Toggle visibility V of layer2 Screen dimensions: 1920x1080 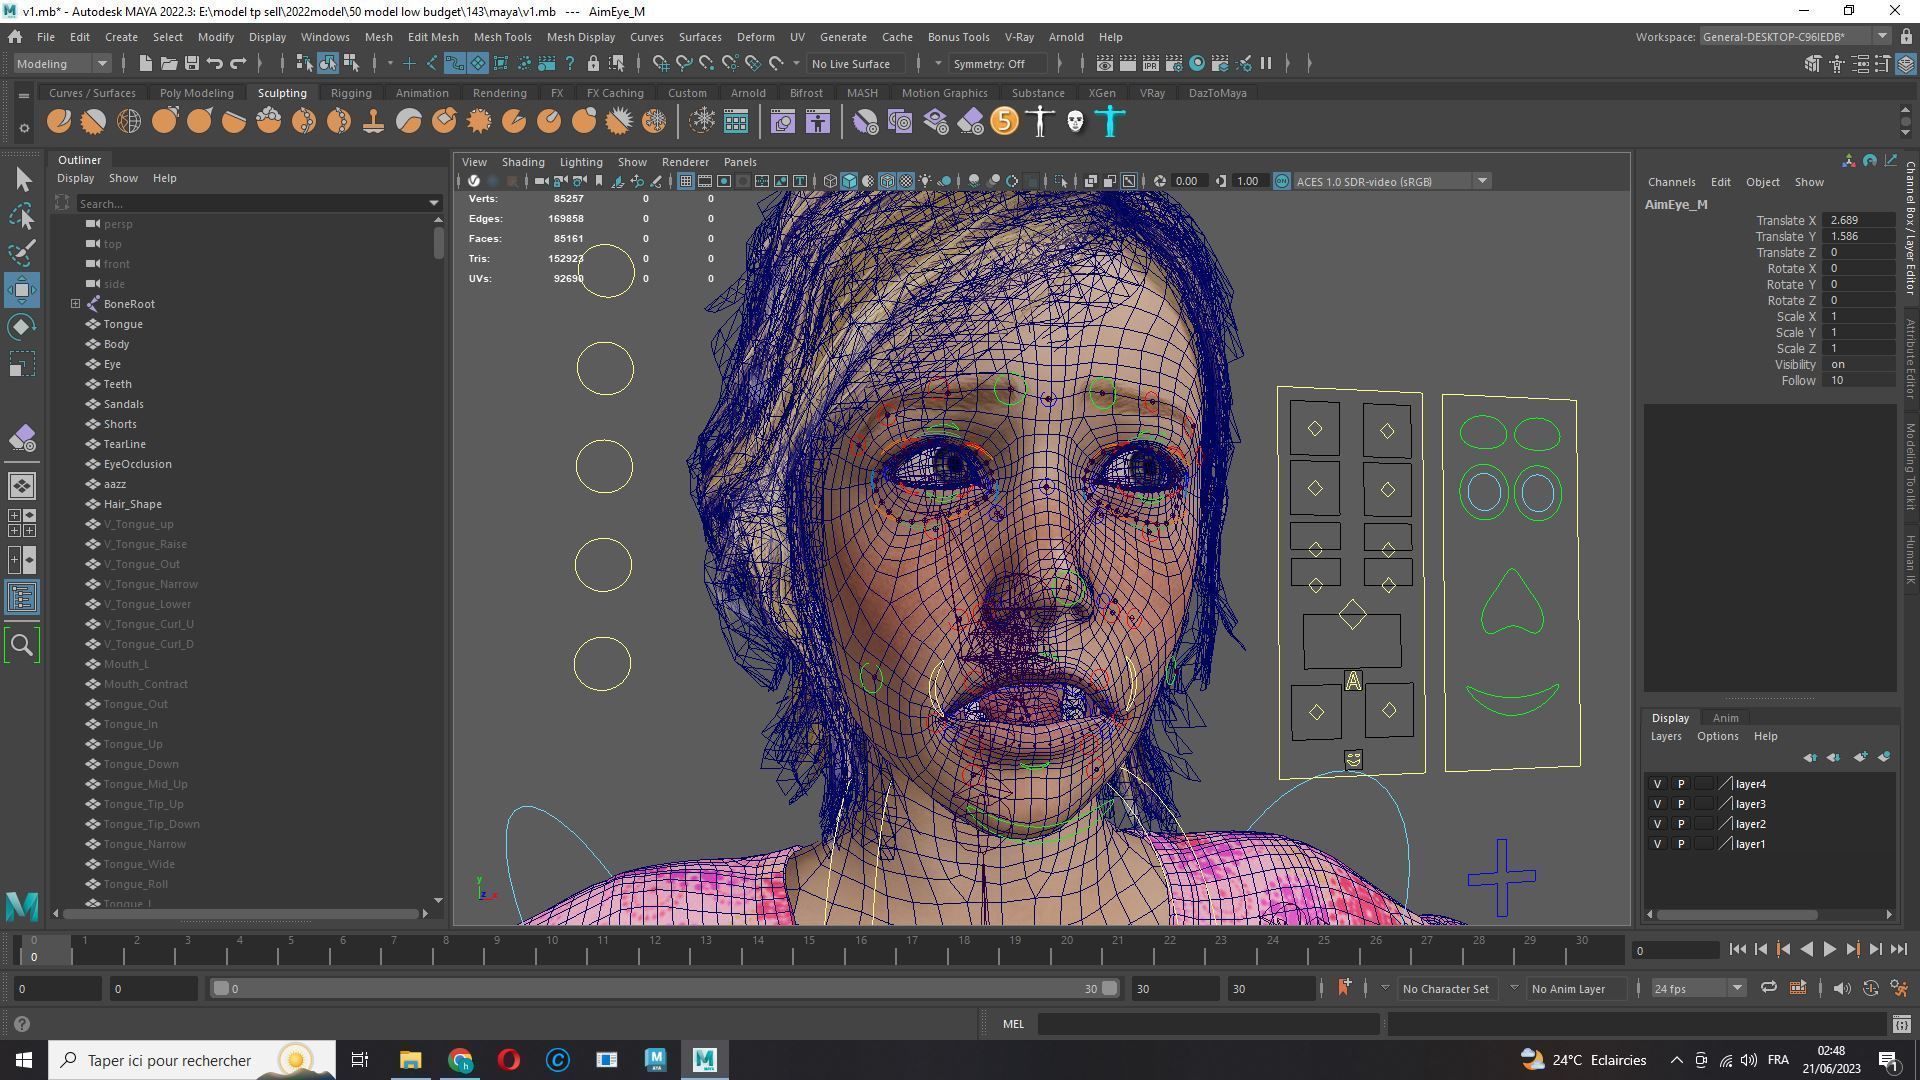pos(1657,824)
